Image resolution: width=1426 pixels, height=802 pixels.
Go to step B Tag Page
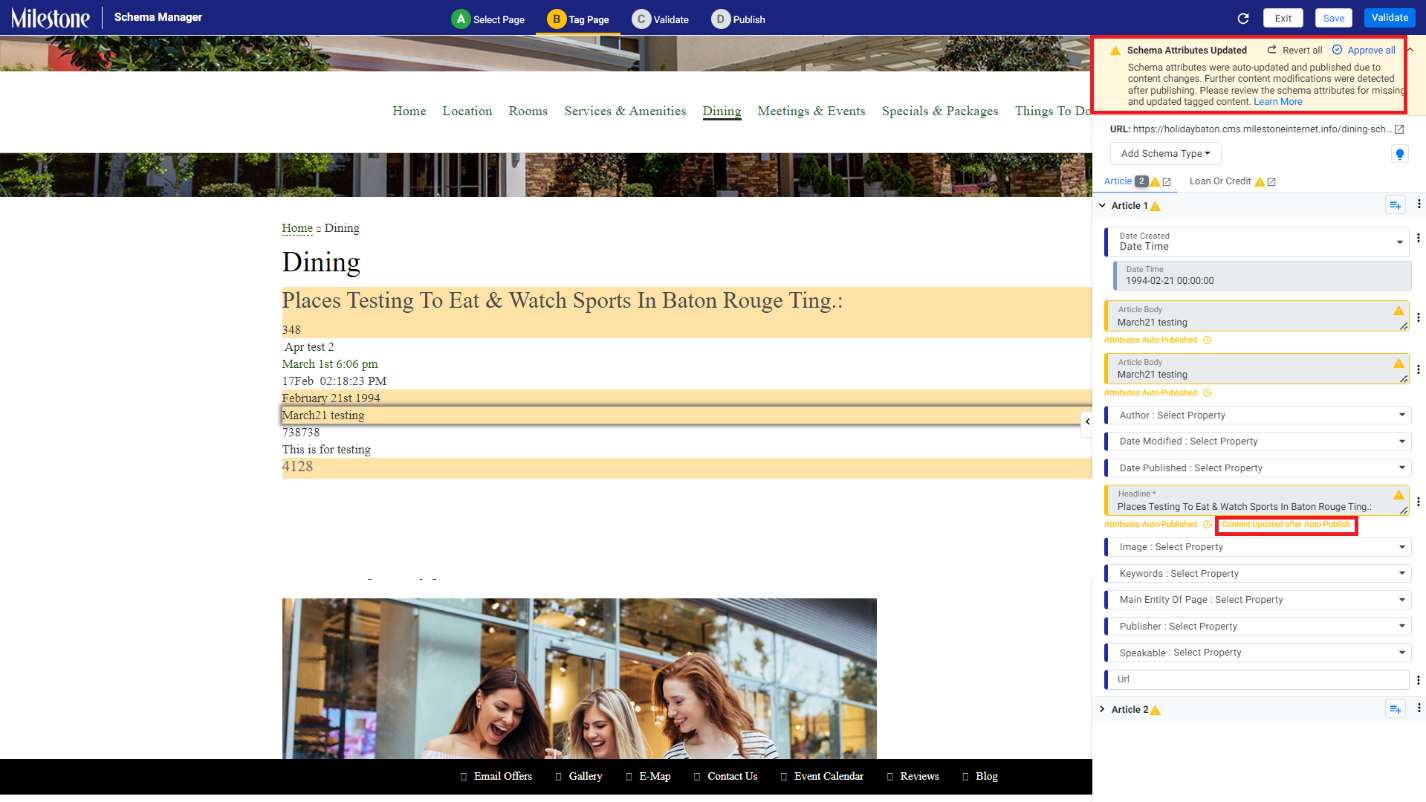pyautogui.click(x=578, y=19)
